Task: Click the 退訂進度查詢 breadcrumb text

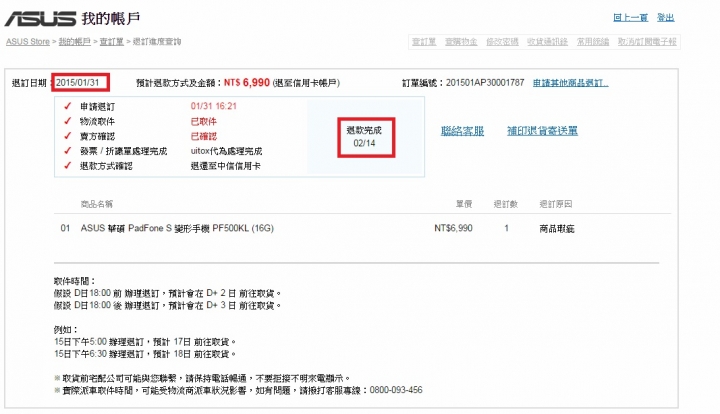Action: pos(157,42)
